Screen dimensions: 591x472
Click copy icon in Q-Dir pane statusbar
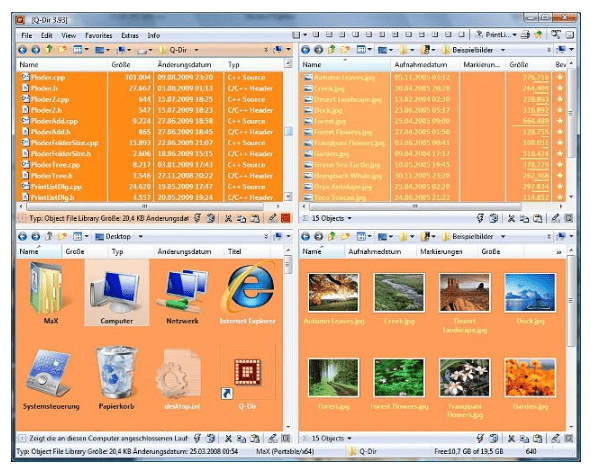tap(241, 218)
